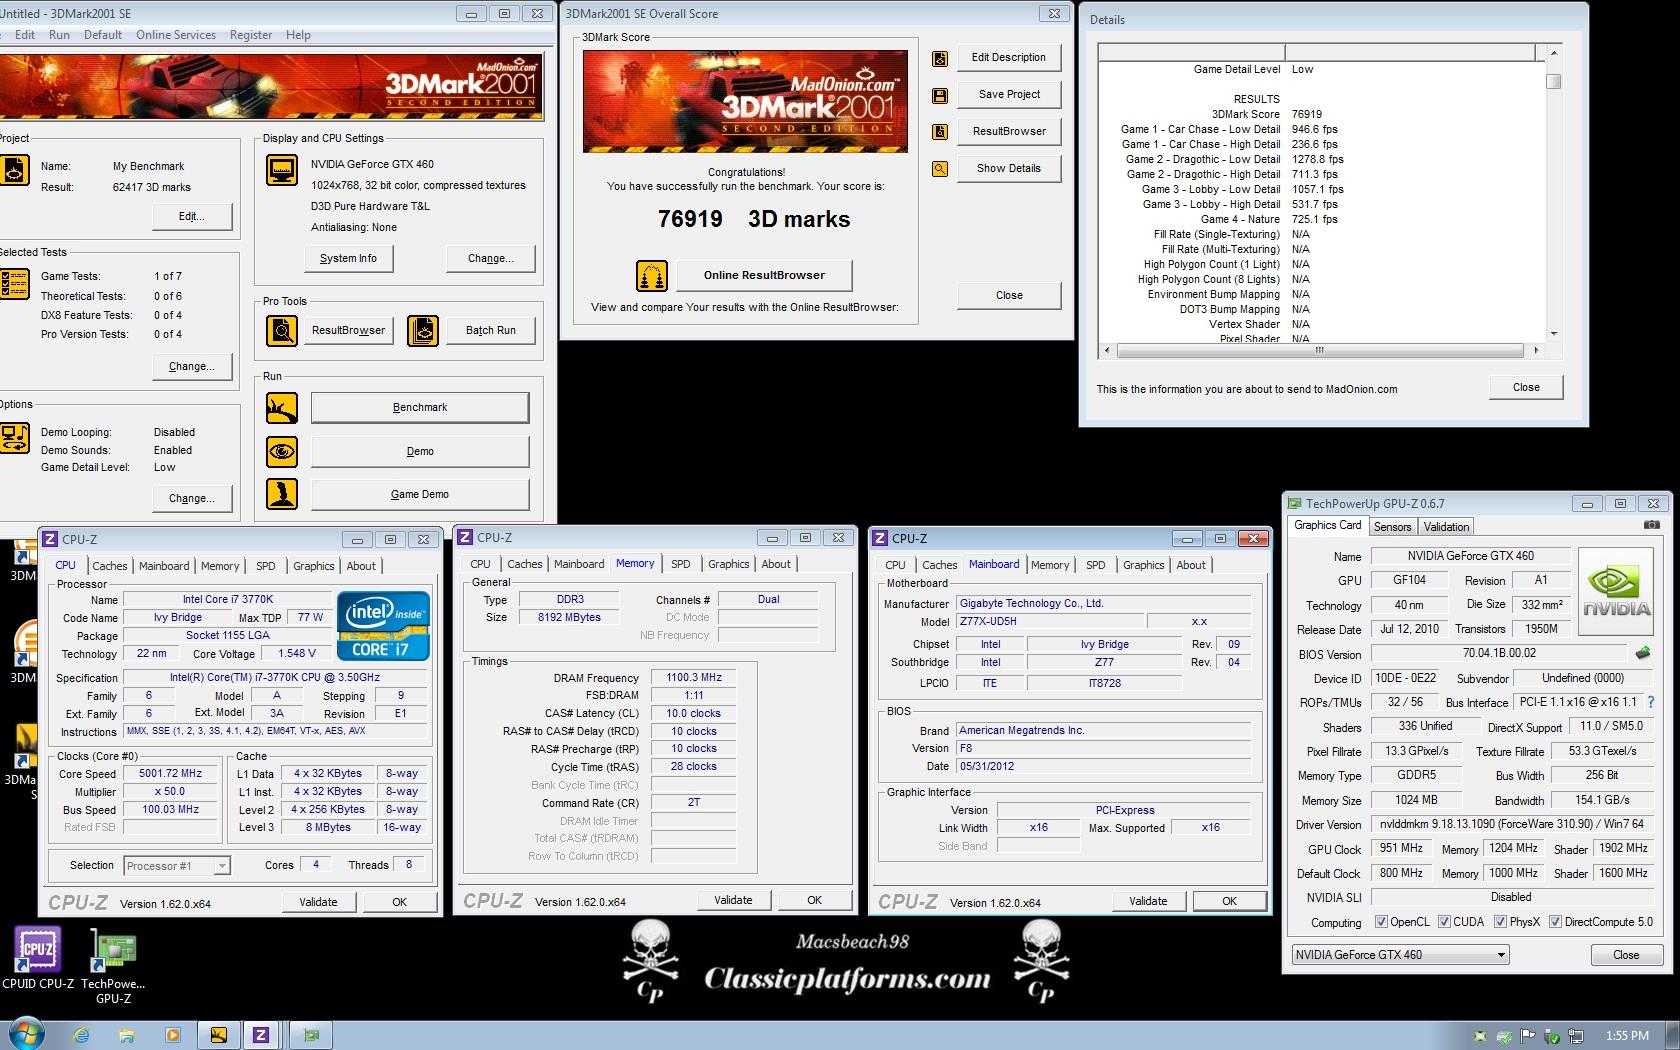The width and height of the screenshot is (1680, 1050).
Task: Click the Benchmark run icon
Action: [x=282, y=408]
